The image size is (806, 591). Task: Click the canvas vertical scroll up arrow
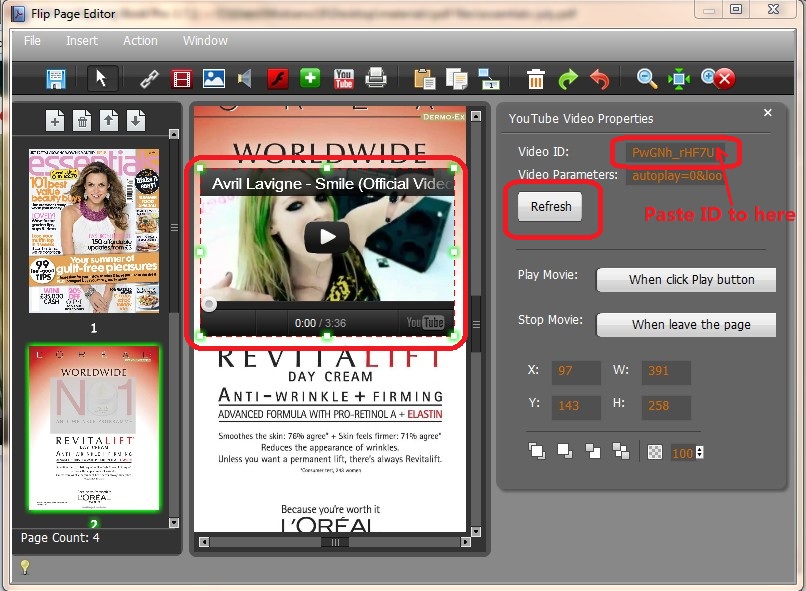click(476, 116)
